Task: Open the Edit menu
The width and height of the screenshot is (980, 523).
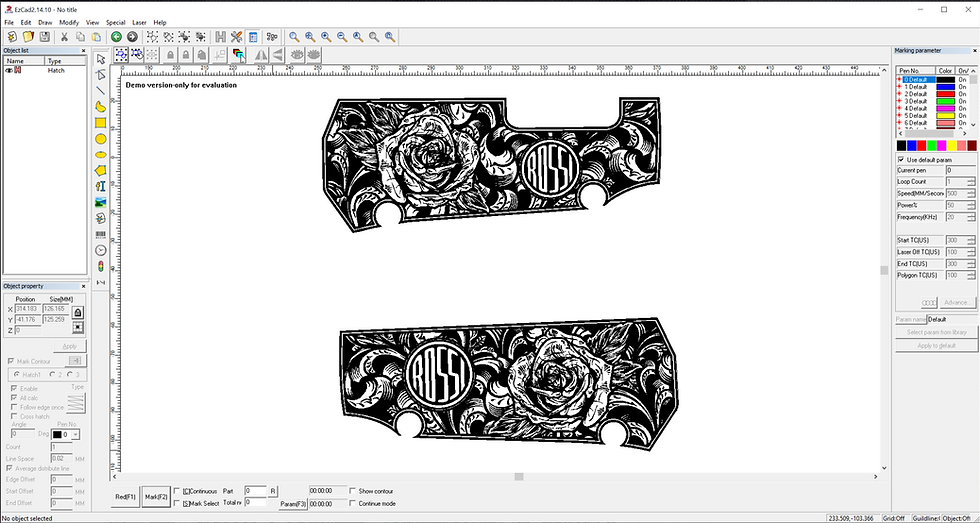Action: coord(26,22)
